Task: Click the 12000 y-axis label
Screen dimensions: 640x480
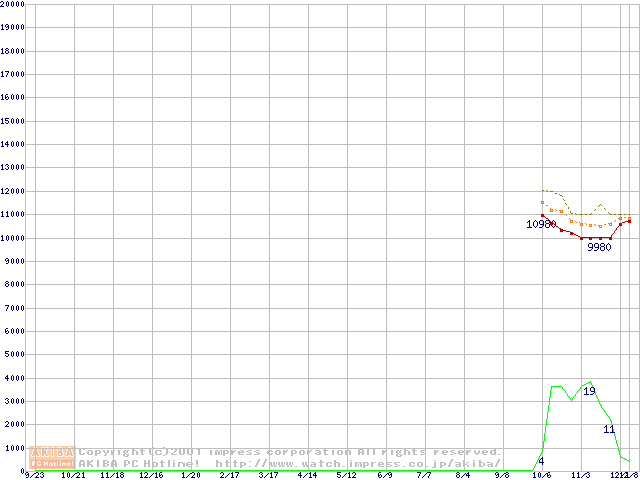Action: pos(14,191)
